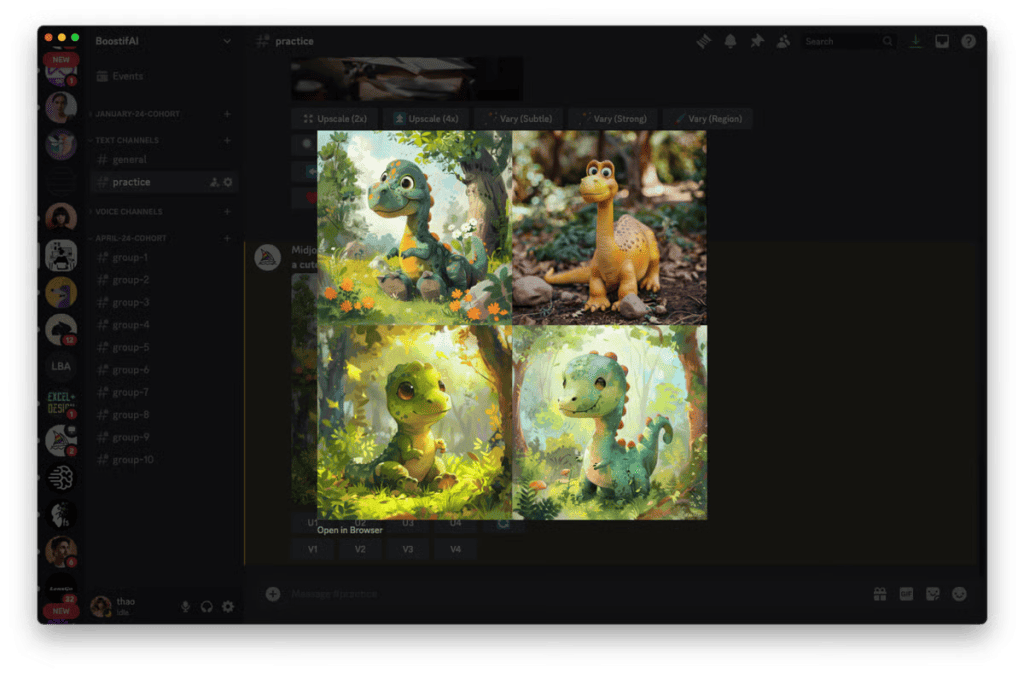
Task: Click the notification bell icon
Action: pos(730,41)
